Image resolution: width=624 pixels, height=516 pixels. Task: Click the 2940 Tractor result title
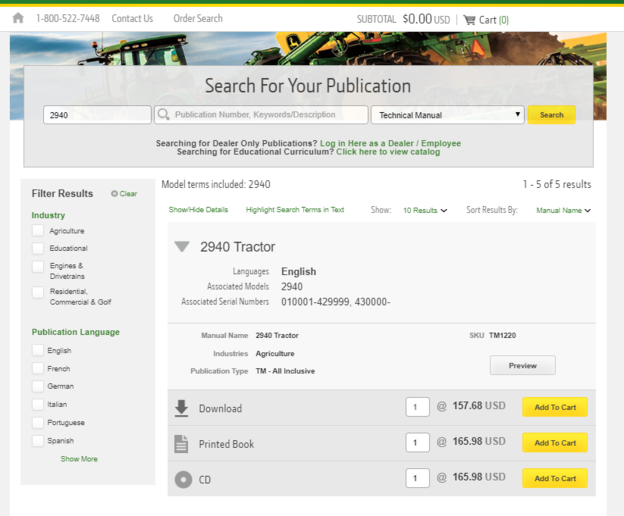pos(238,247)
